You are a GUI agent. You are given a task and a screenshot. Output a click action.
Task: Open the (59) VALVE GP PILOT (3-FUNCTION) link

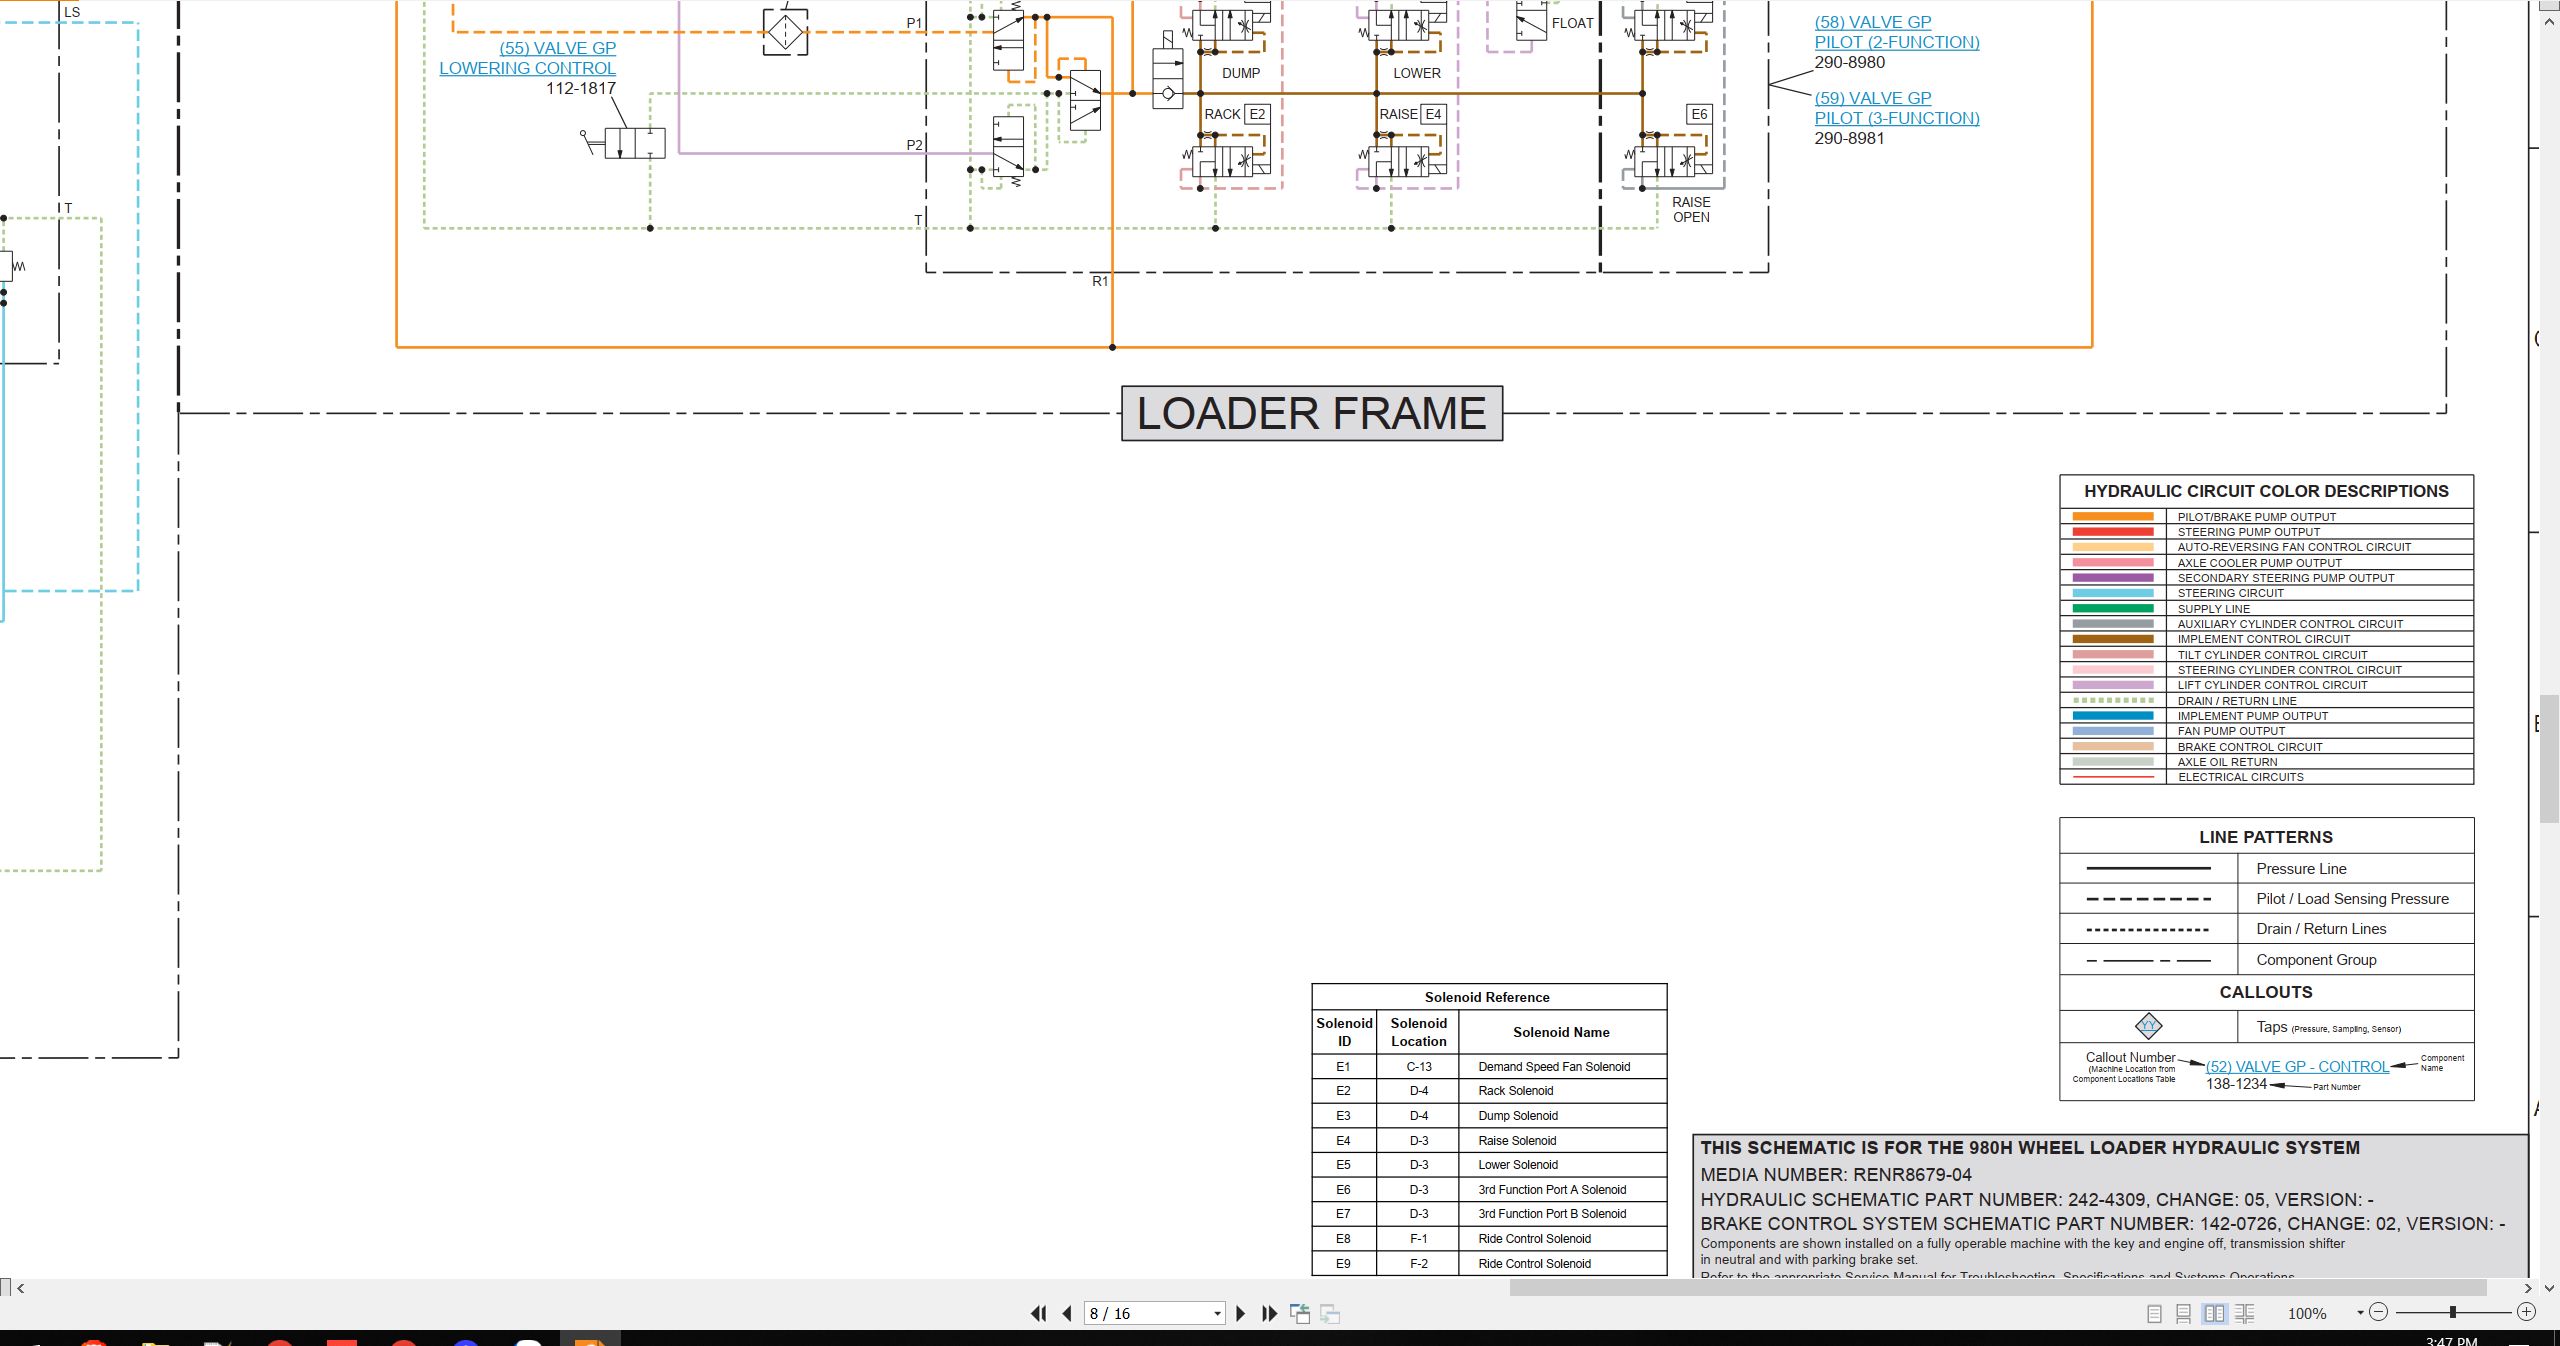coord(1897,108)
